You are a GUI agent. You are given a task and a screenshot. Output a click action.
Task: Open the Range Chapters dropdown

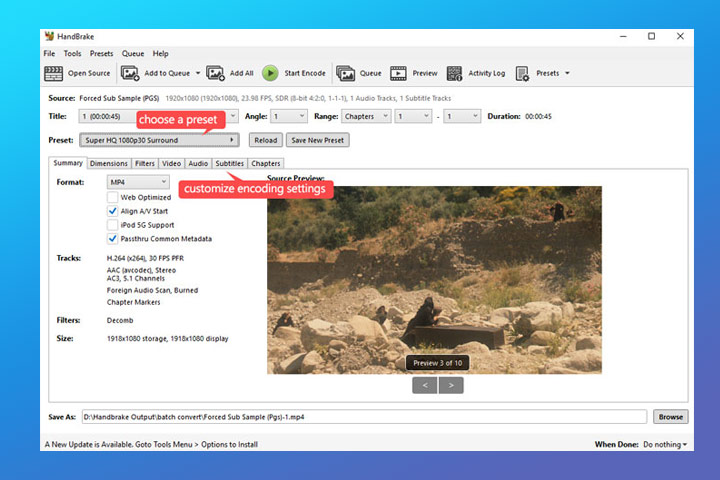[366, 116]
